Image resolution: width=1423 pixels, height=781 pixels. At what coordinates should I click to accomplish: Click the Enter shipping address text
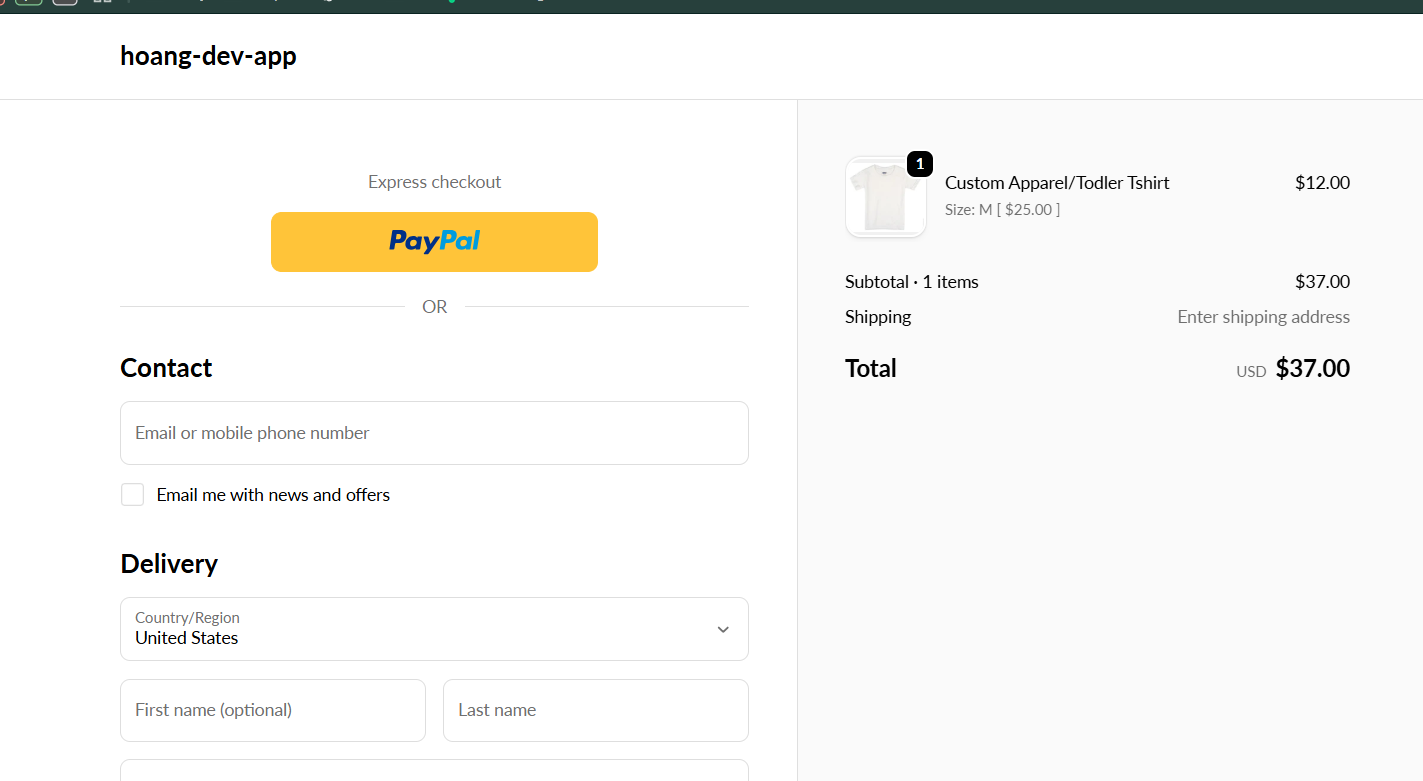tap(1263, 317)
